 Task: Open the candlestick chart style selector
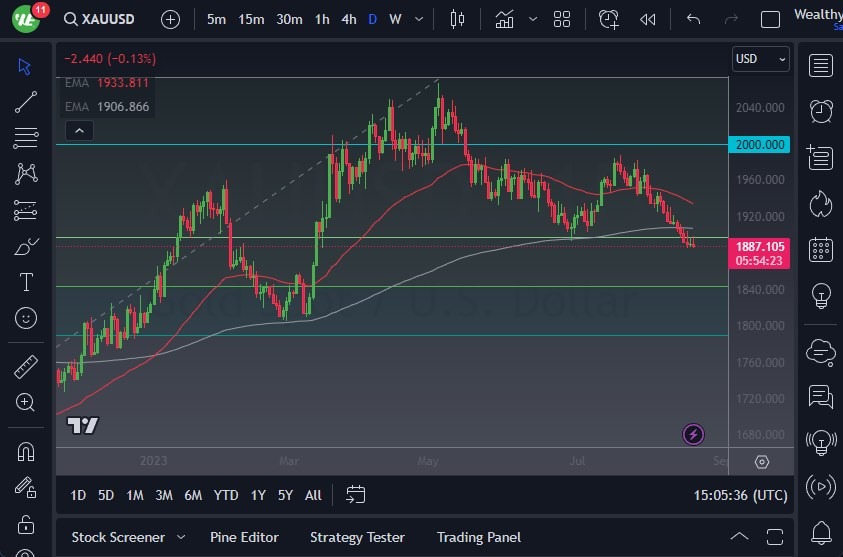458,19
